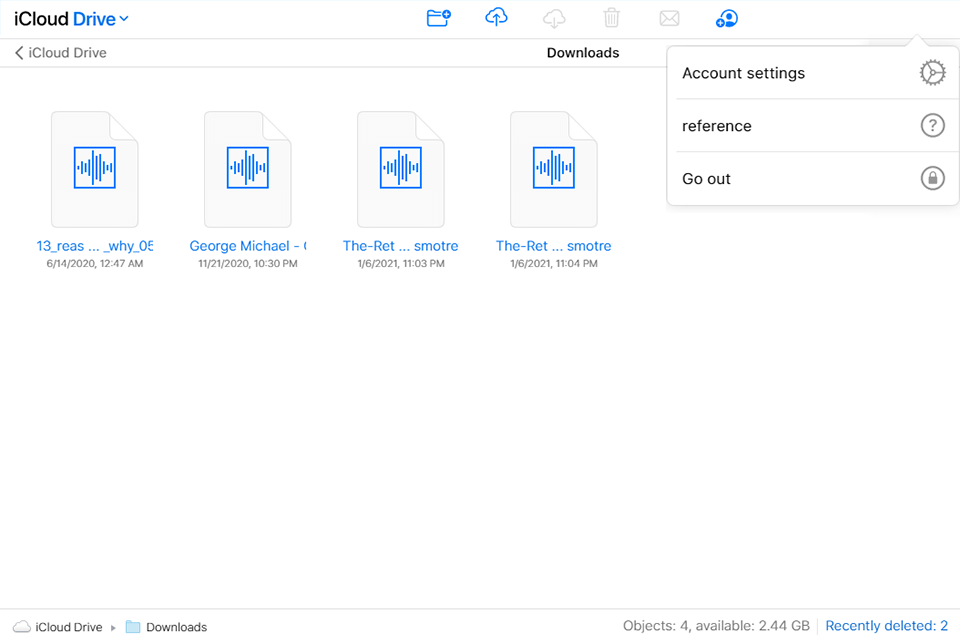Image resolution: width=960 pixels, height=640 pixels.
Task: Select The-Ret file dated 11:03 PM
Action: point(401,169)
